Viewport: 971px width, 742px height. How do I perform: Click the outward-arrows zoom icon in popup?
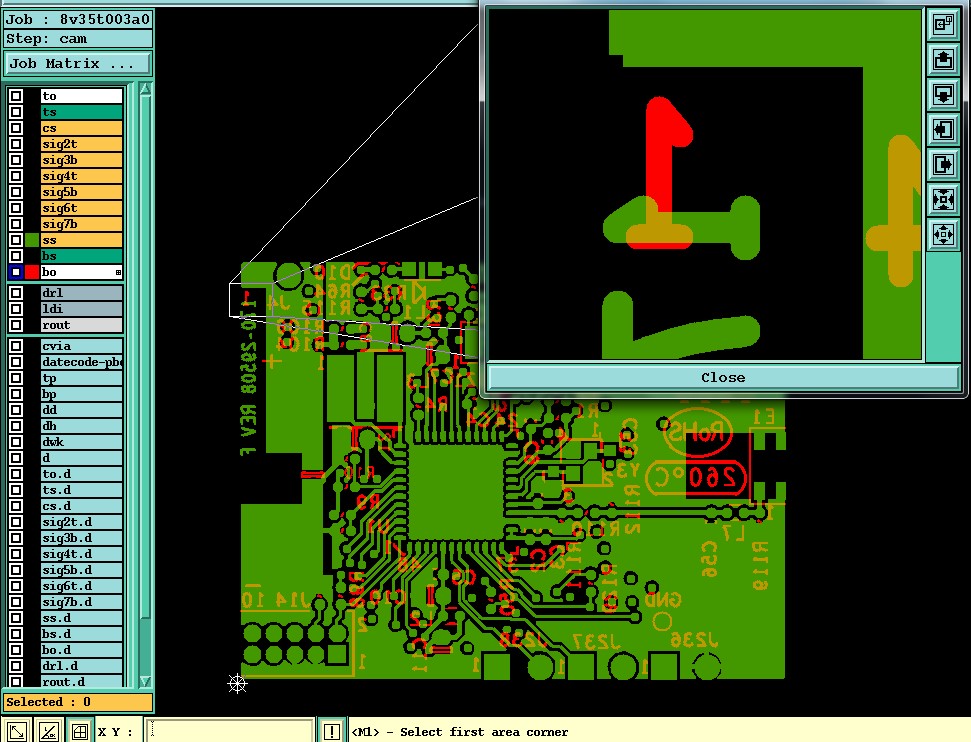[943, 235]
